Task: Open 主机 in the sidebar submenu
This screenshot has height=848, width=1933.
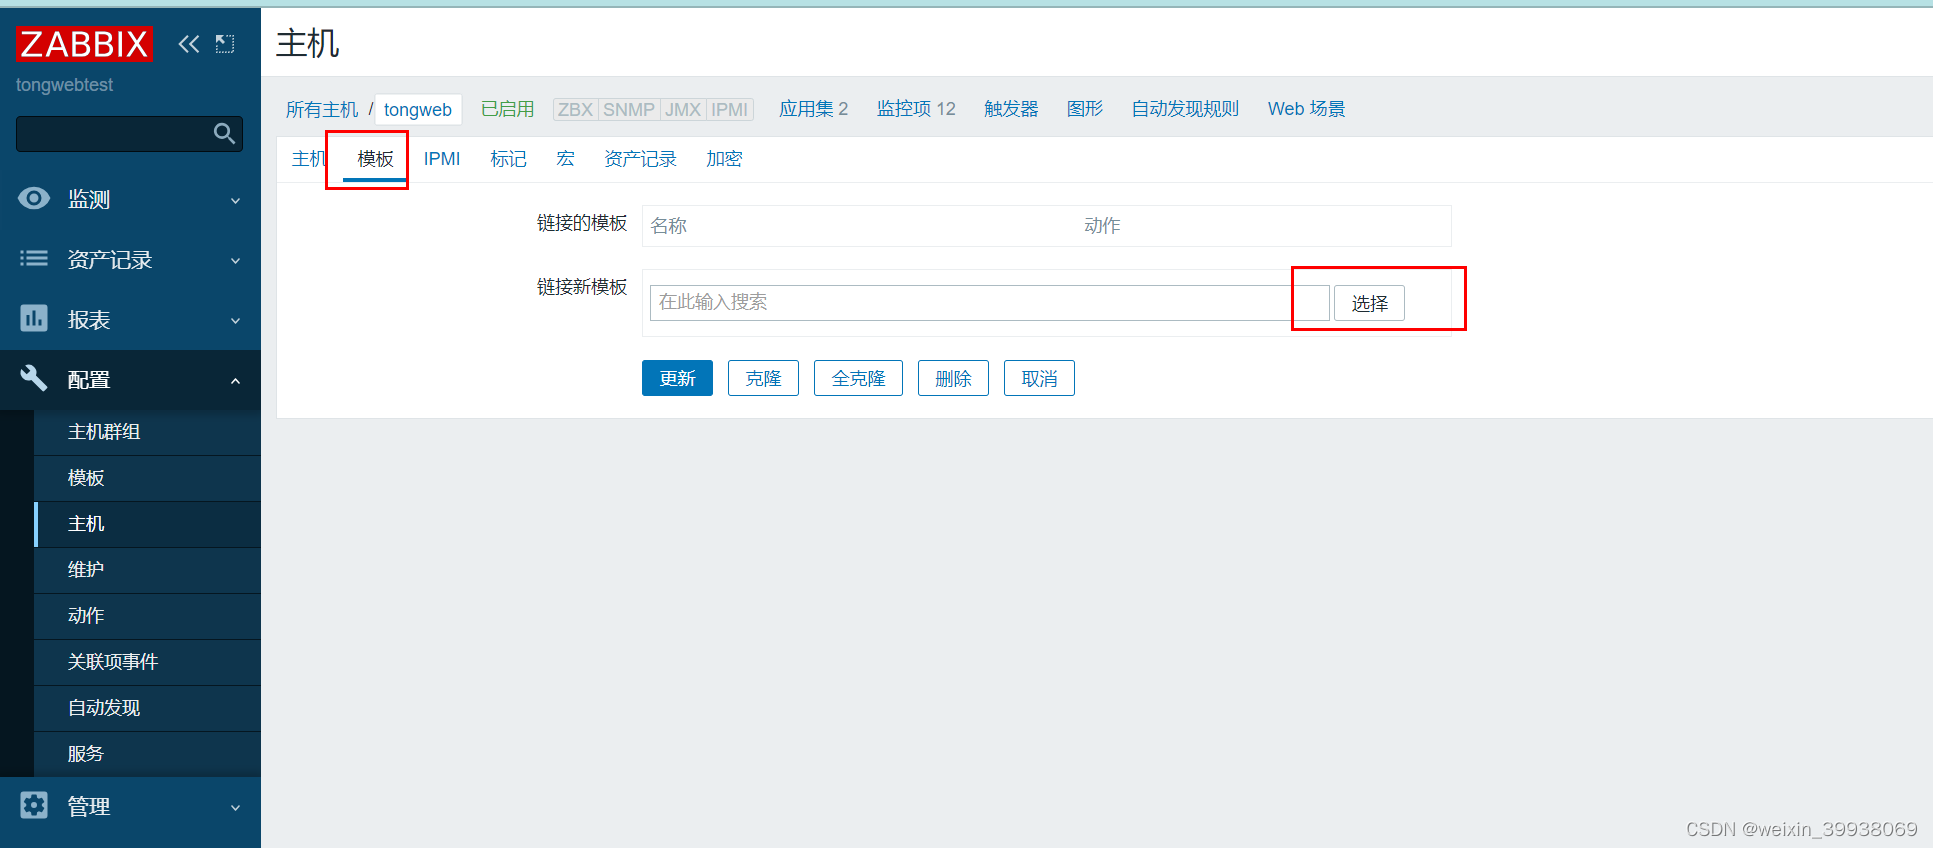Action: (x=147, y=524)
